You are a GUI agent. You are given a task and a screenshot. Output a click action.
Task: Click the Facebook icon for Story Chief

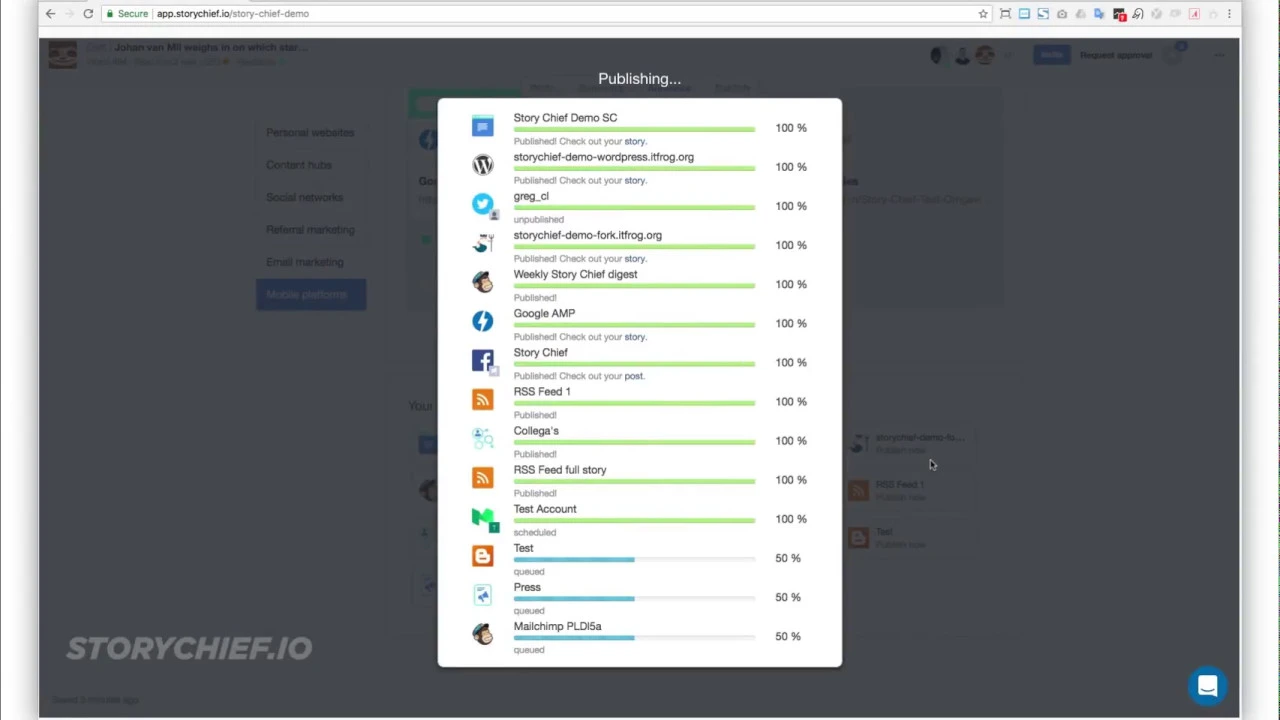click(x=483, y=360)
